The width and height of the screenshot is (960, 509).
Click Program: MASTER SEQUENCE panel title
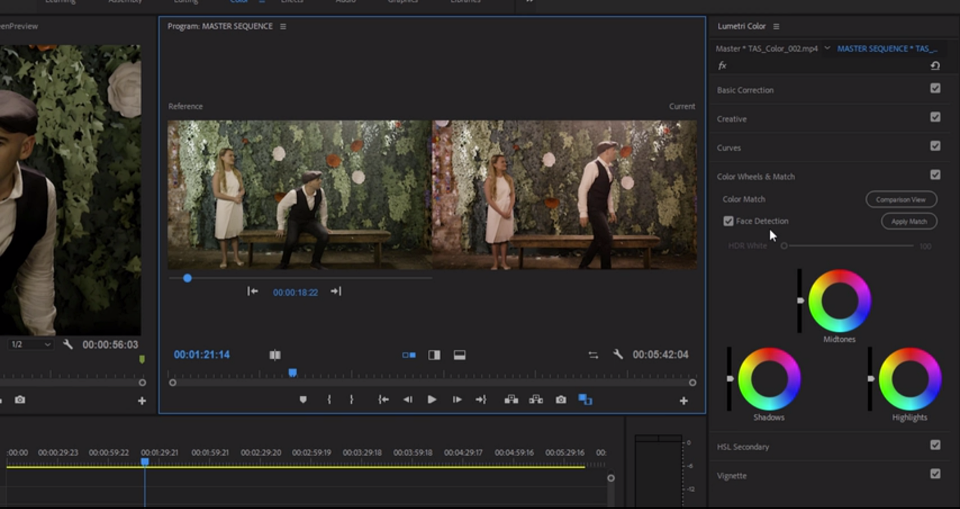coord(220,26)
